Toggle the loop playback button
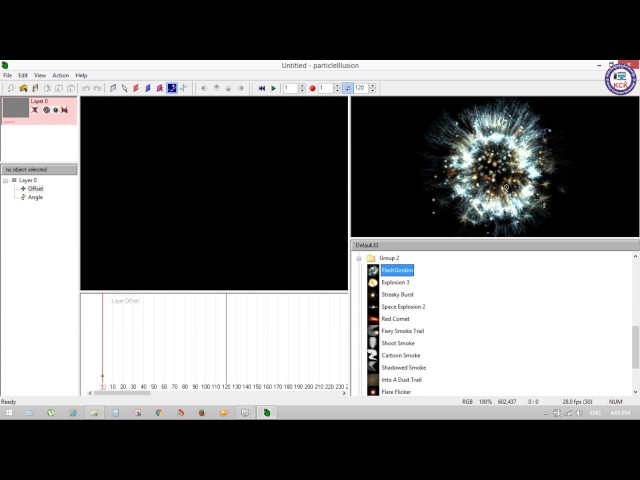 pyautogui.click(x=347, y=88)
